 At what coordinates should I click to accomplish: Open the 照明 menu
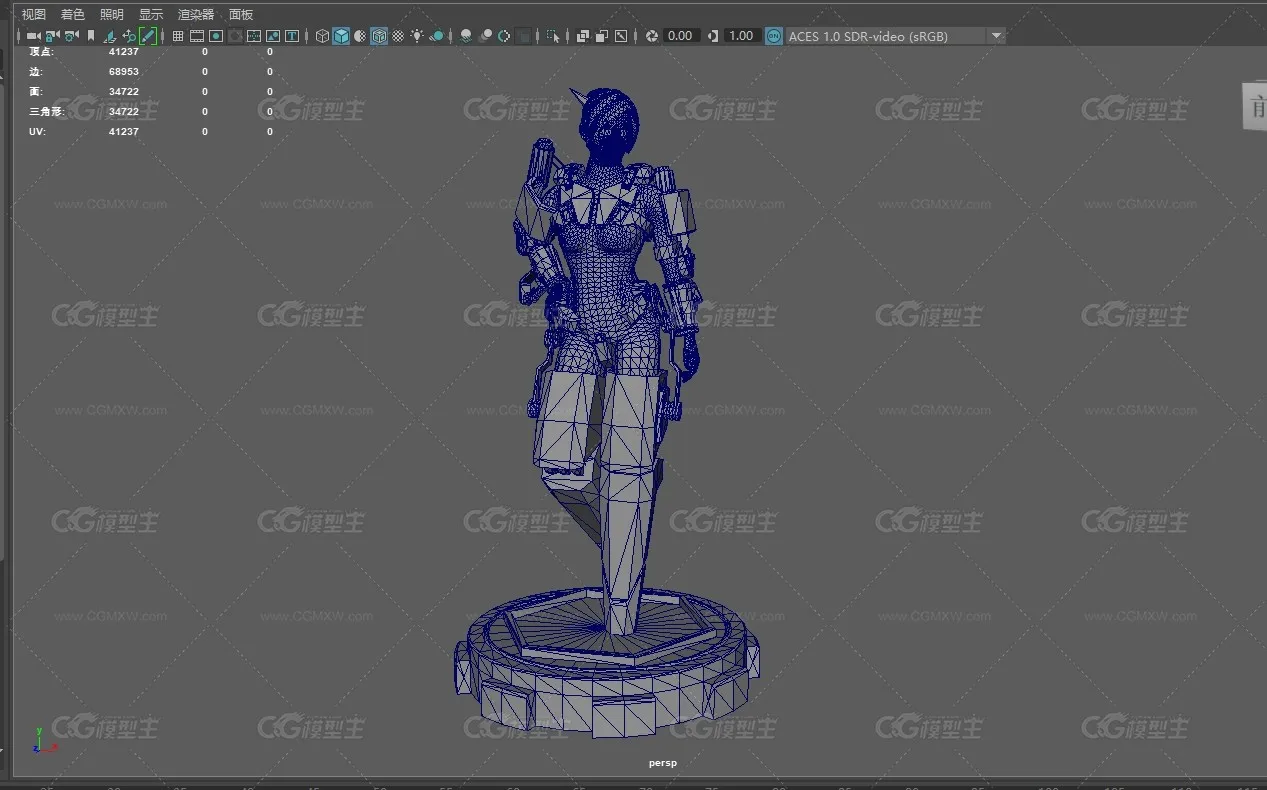112,14
